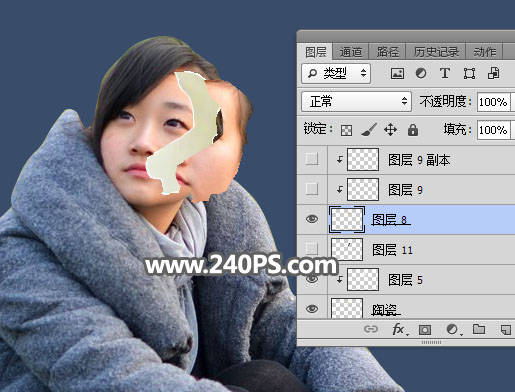Show the 图层 9 副本 layer
Image resolution: width=515 pixels, height=392 pixels.
tap(312, 159)
